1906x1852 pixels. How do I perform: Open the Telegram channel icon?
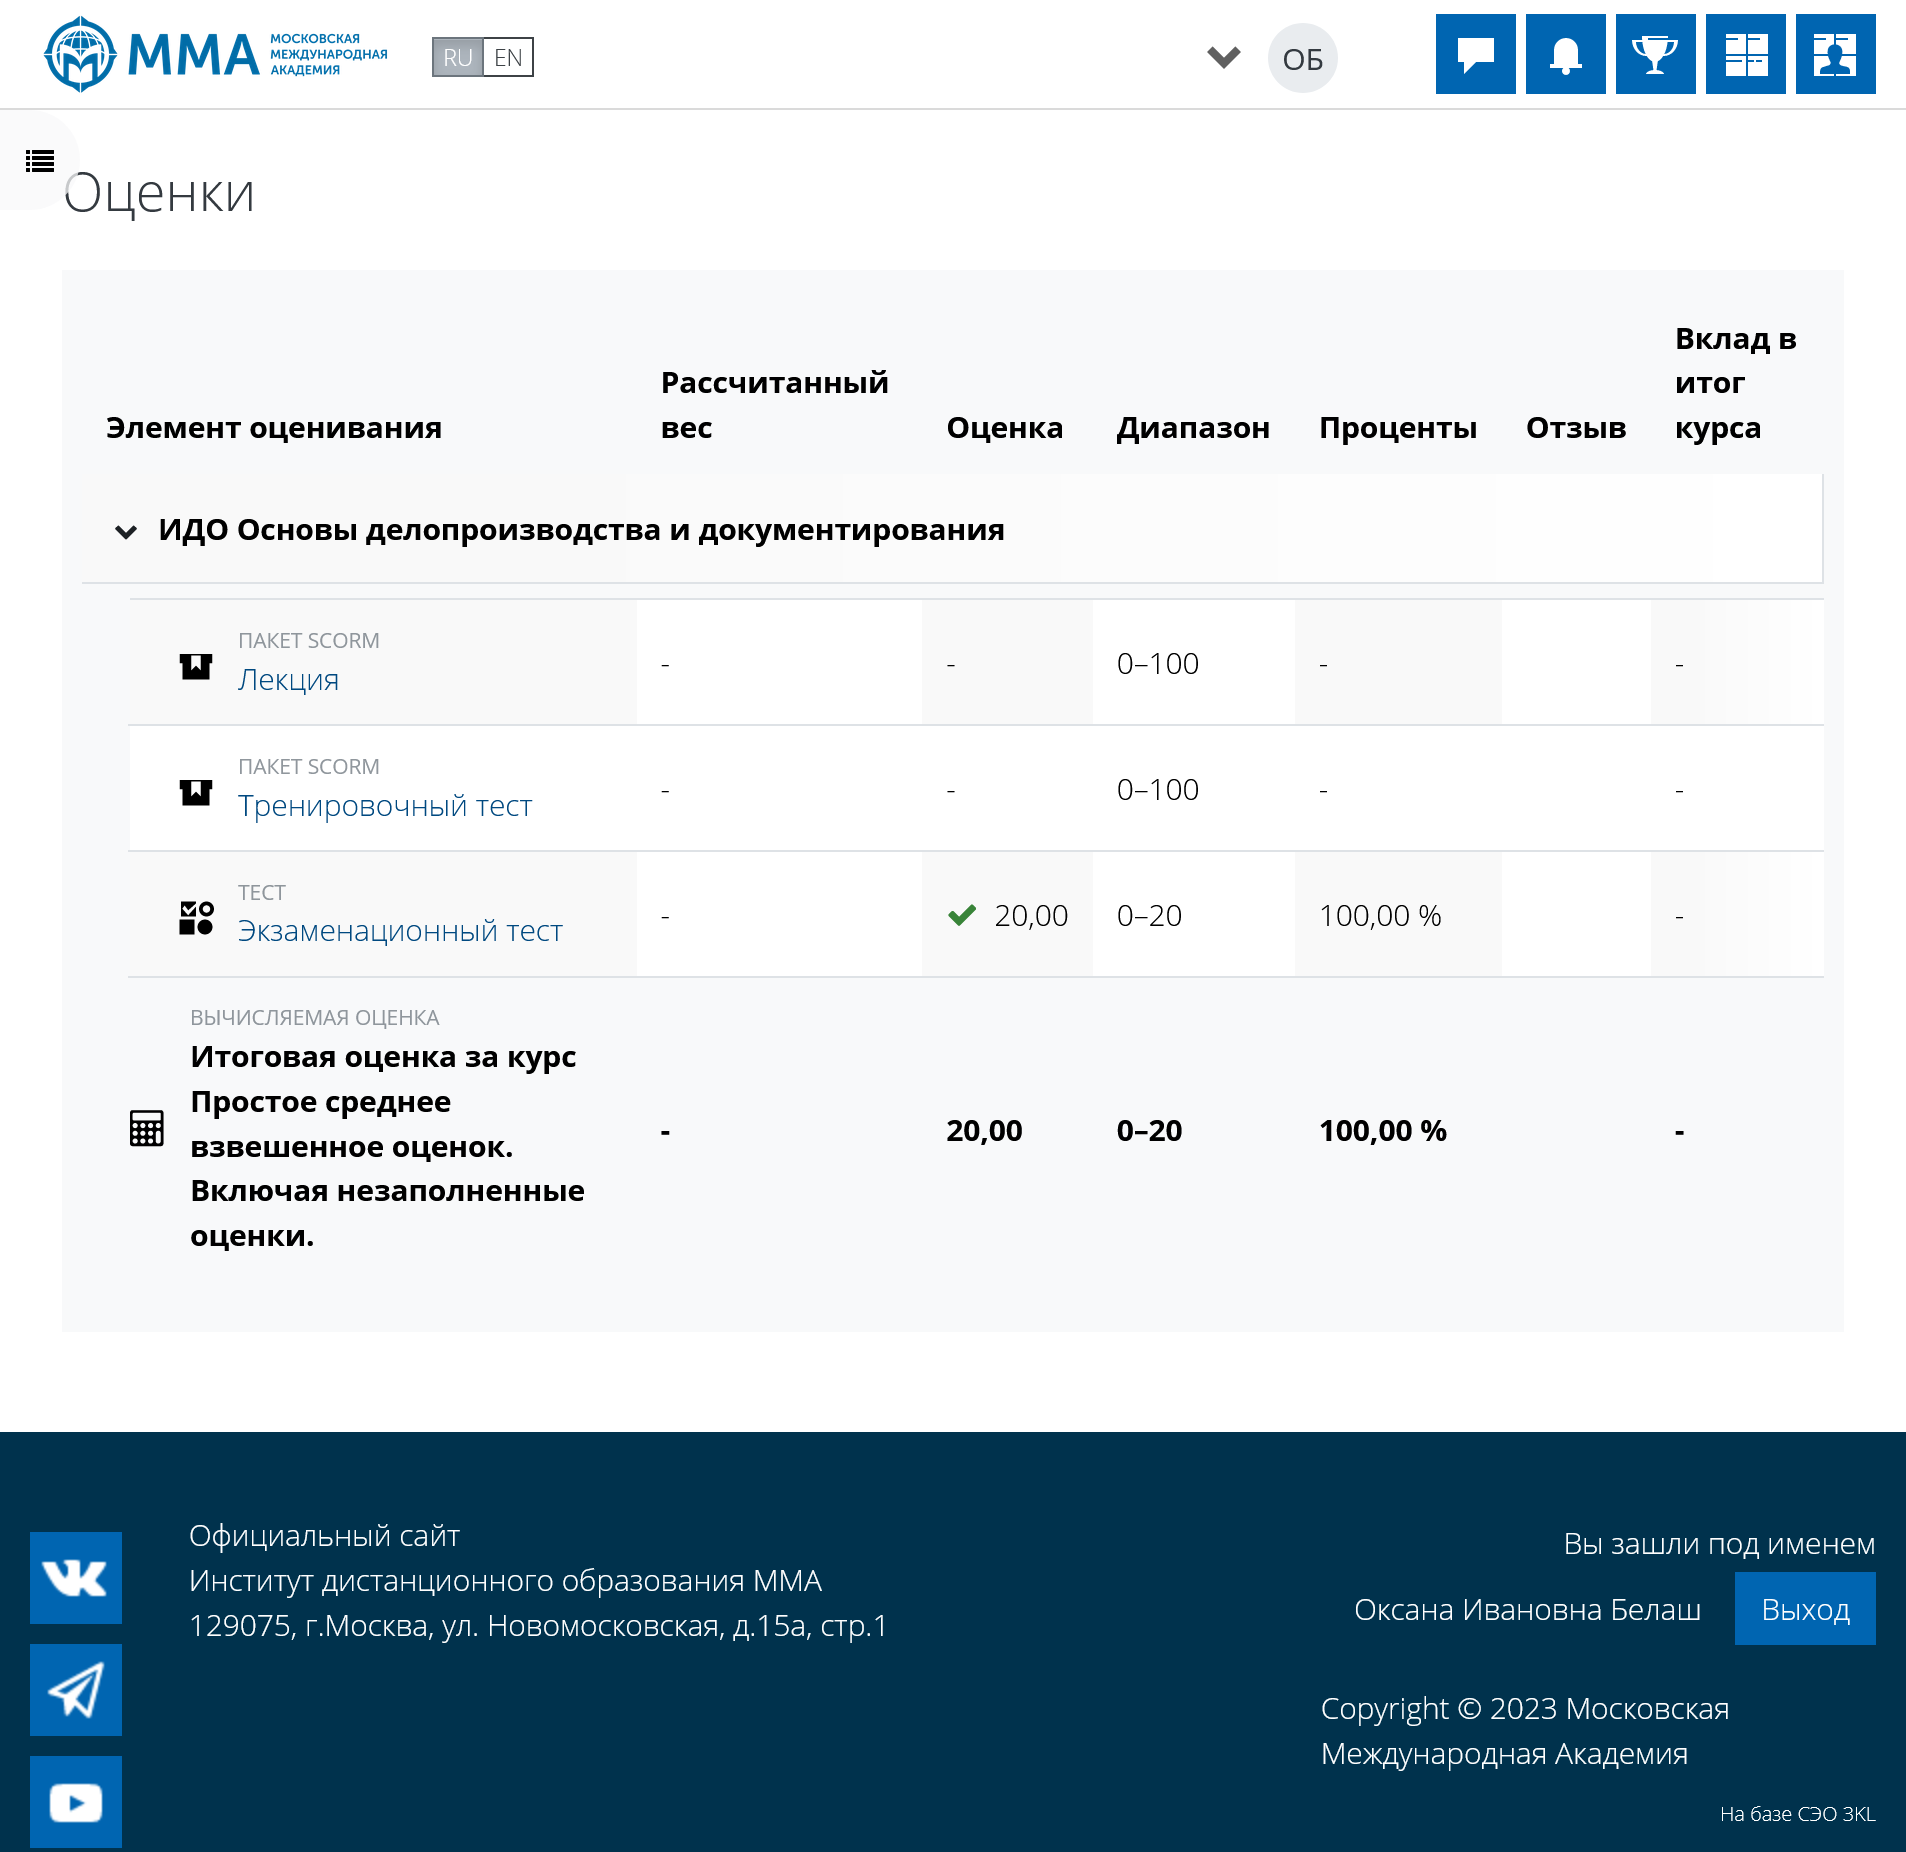point(76,1689)
